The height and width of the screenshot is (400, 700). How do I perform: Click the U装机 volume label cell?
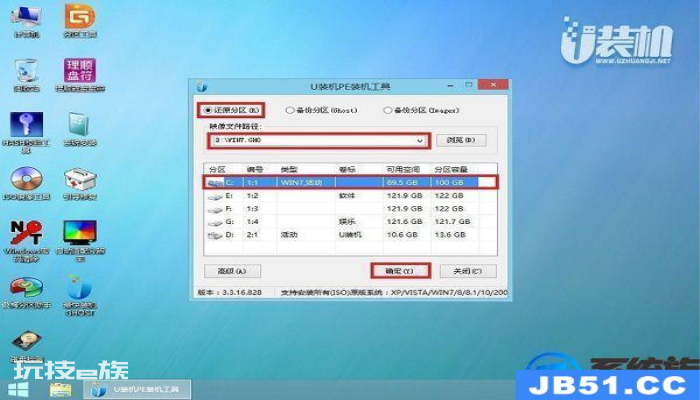coord(350,234)
